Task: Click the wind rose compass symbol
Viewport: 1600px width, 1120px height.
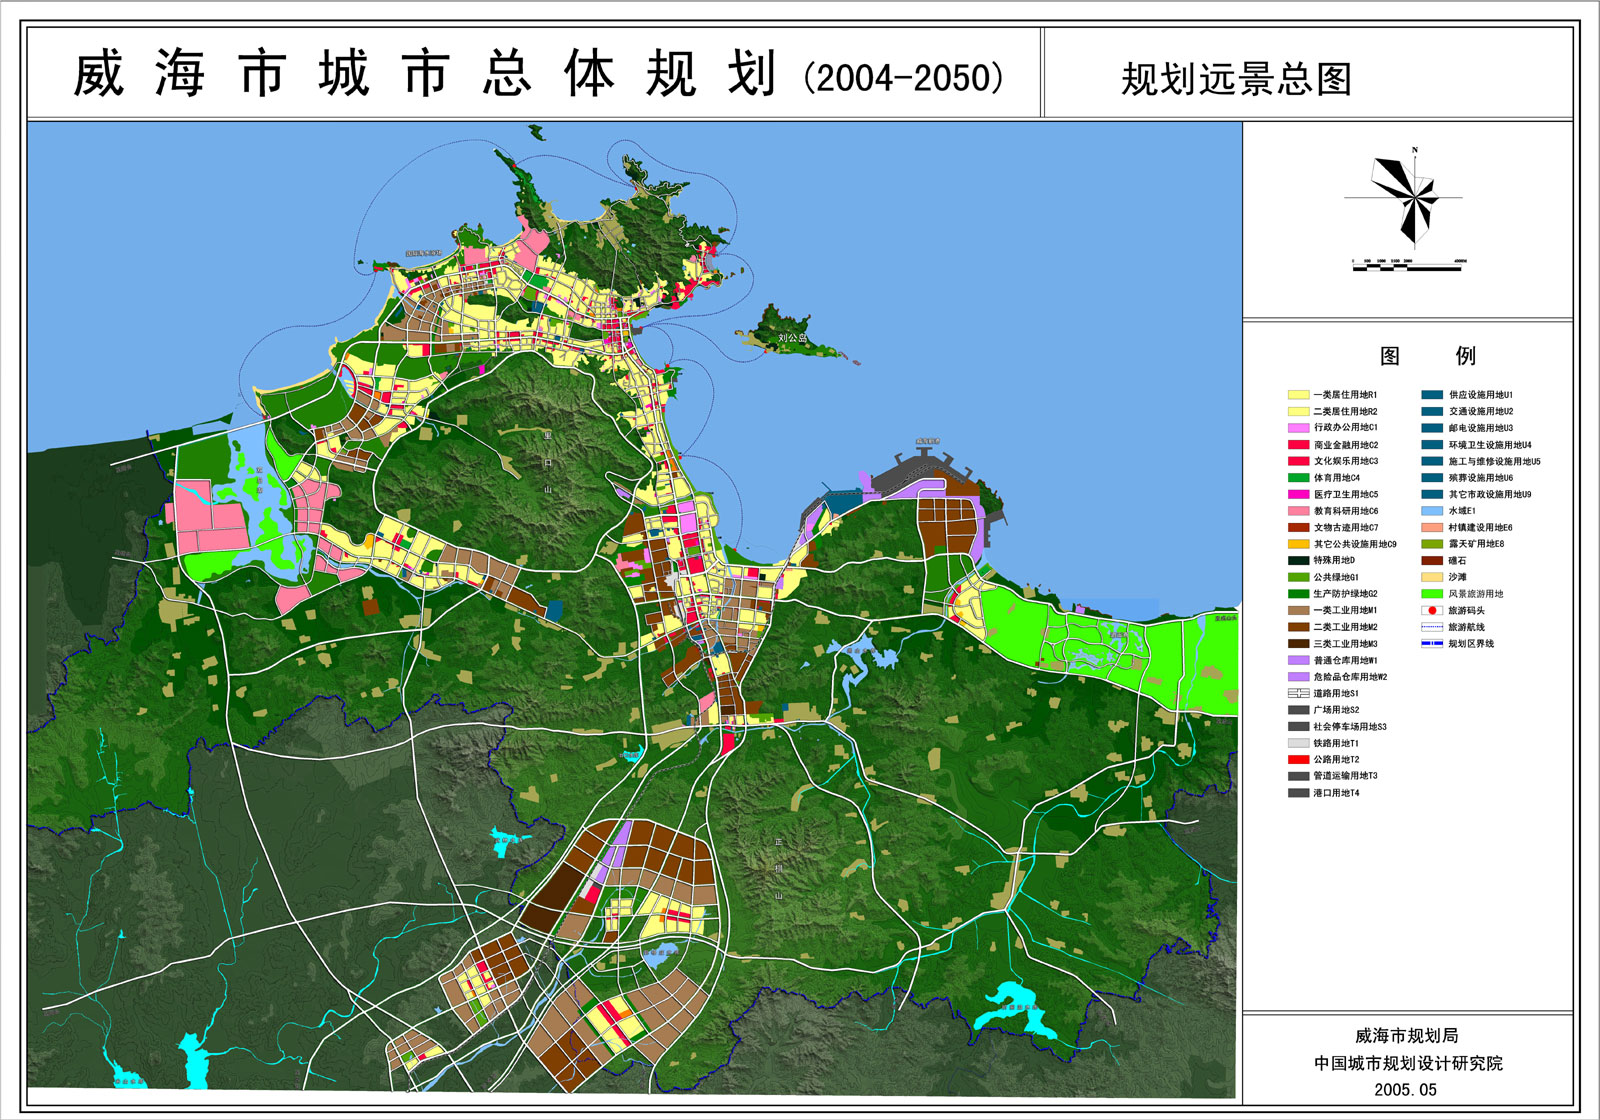Action: pos(1413,195)
